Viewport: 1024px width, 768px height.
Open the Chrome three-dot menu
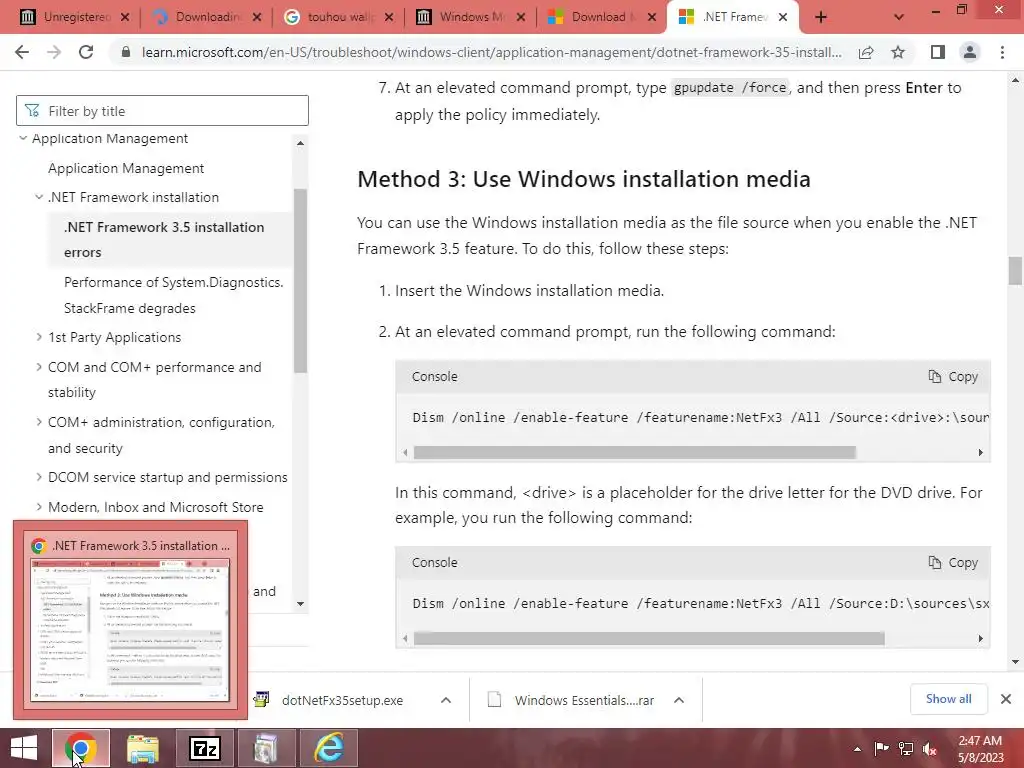(1002, 52)
